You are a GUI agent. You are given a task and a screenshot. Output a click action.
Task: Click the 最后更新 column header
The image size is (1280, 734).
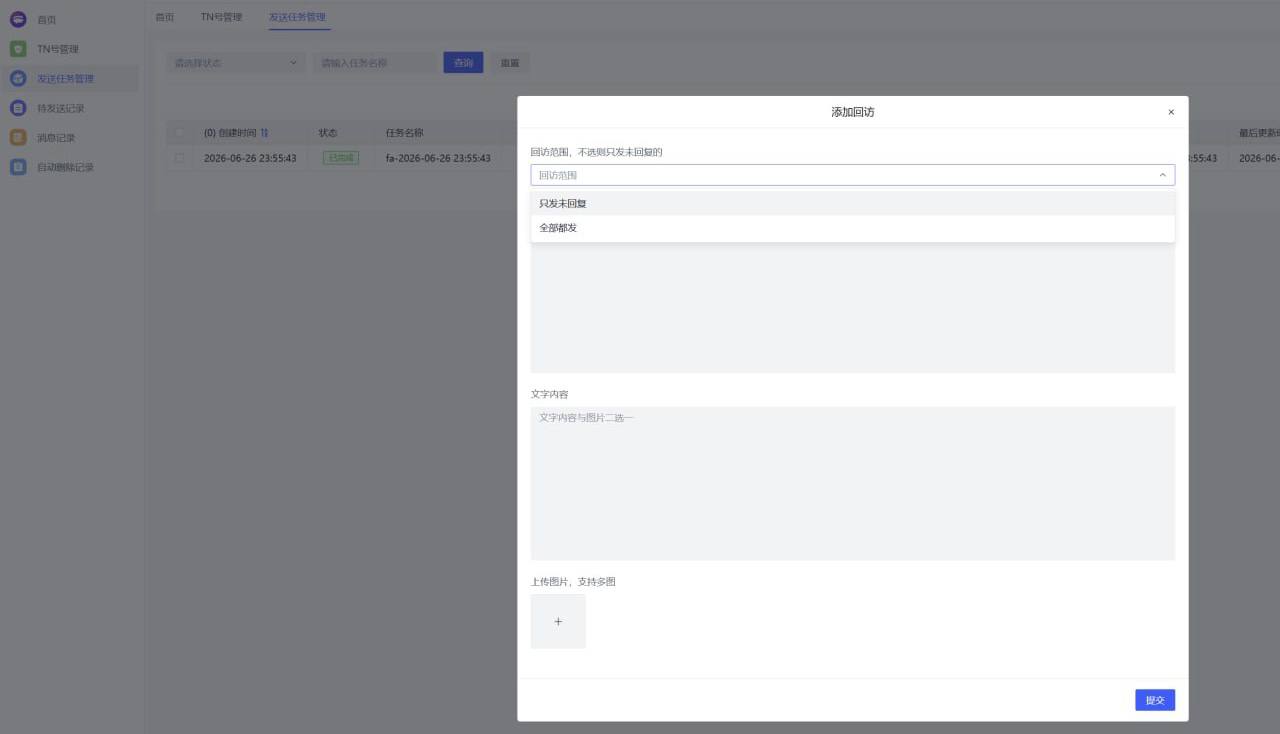click(x=1259, y=133)
